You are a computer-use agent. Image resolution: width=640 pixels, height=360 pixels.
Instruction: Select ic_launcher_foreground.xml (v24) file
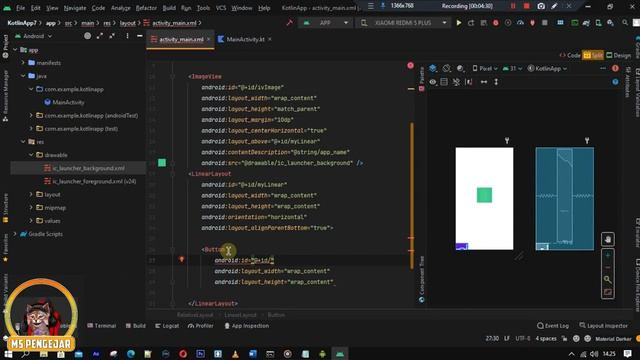click(90, 181)
